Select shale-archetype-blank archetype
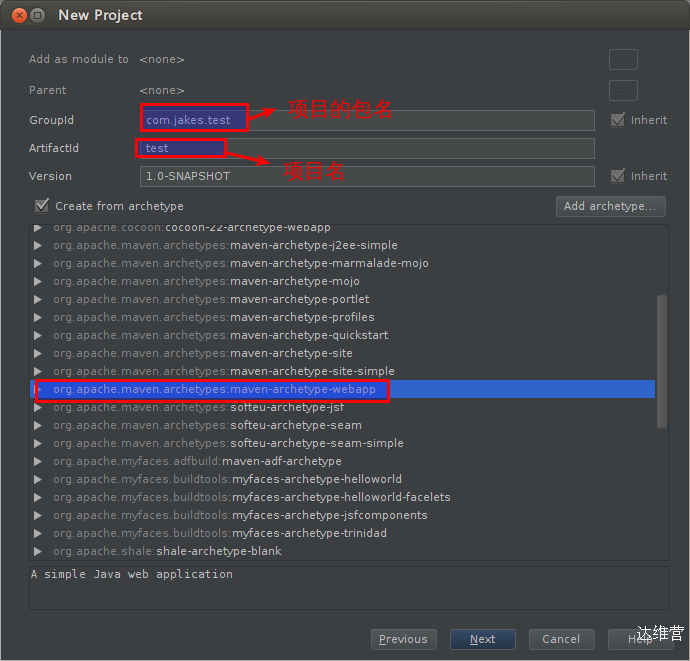 pos(342,551)
